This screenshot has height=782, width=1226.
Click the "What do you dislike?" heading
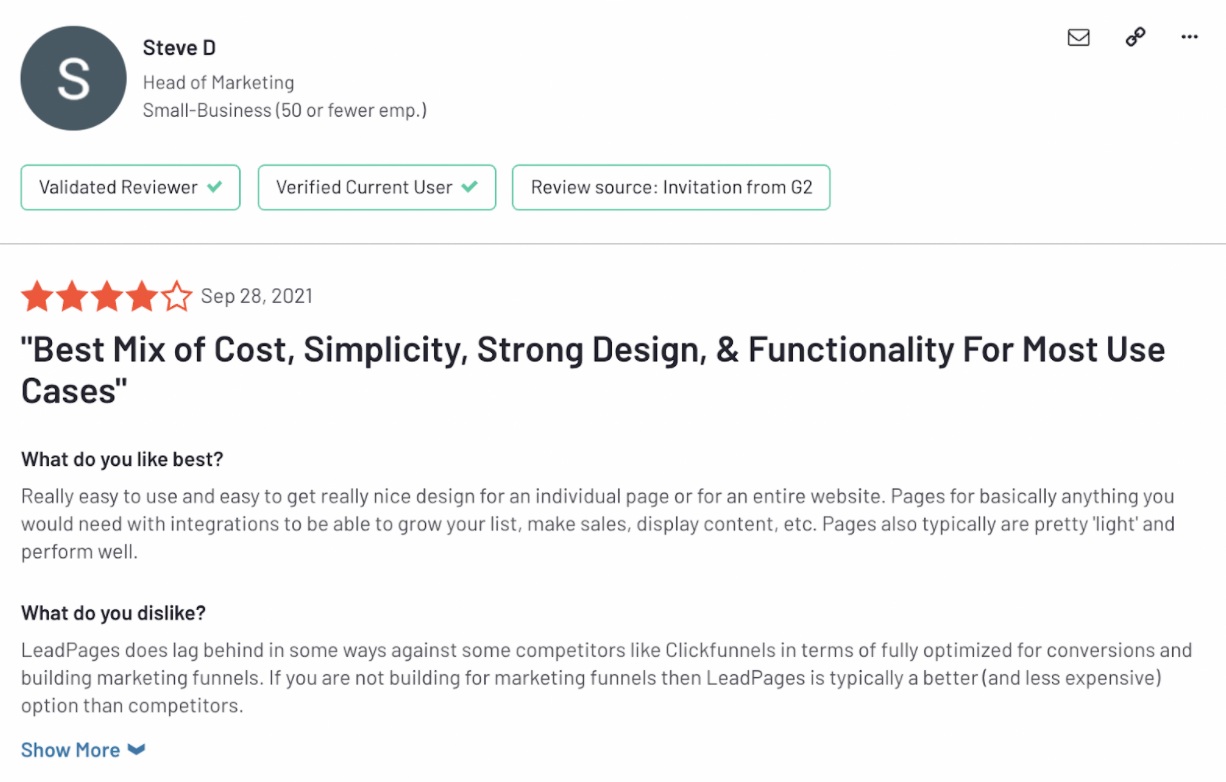coord(113,613)
